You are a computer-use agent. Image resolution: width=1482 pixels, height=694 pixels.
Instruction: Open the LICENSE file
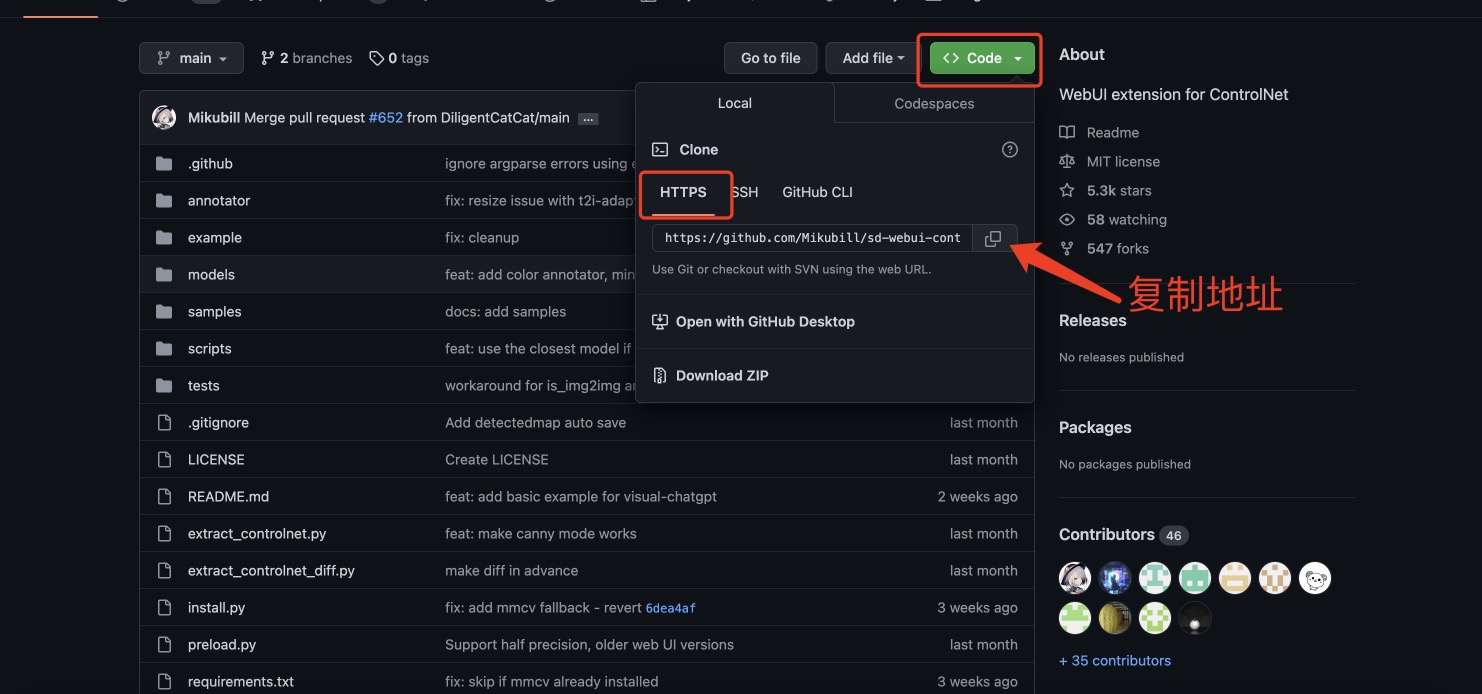pyautogui.click(x=216, y=459)
